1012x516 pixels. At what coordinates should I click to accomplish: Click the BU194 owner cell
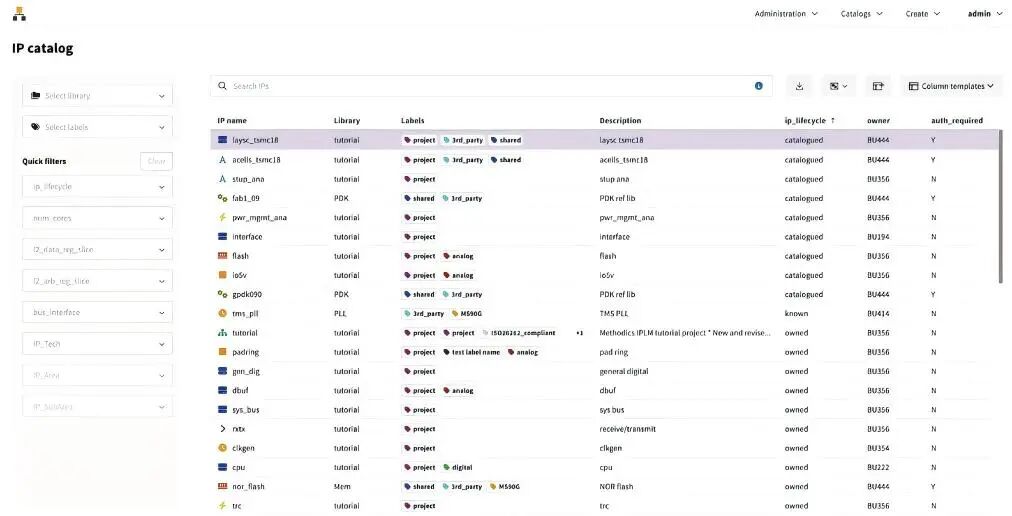[878, 237]
